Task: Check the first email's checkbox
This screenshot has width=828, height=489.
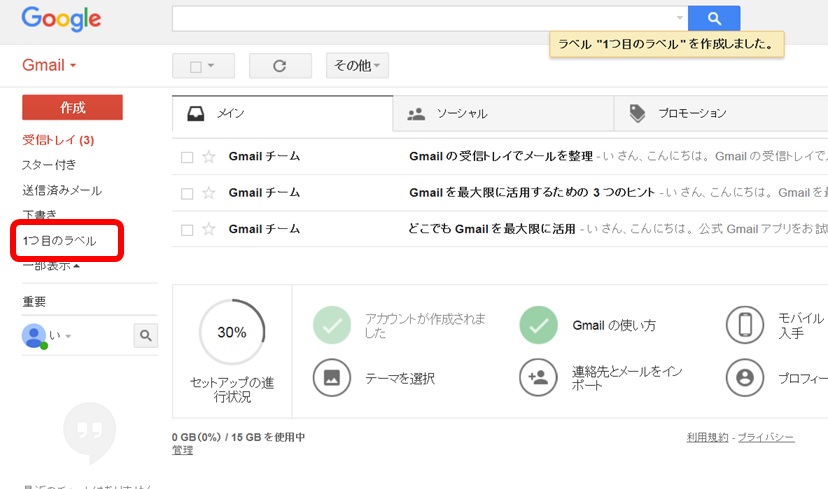Action: (187, 157)
